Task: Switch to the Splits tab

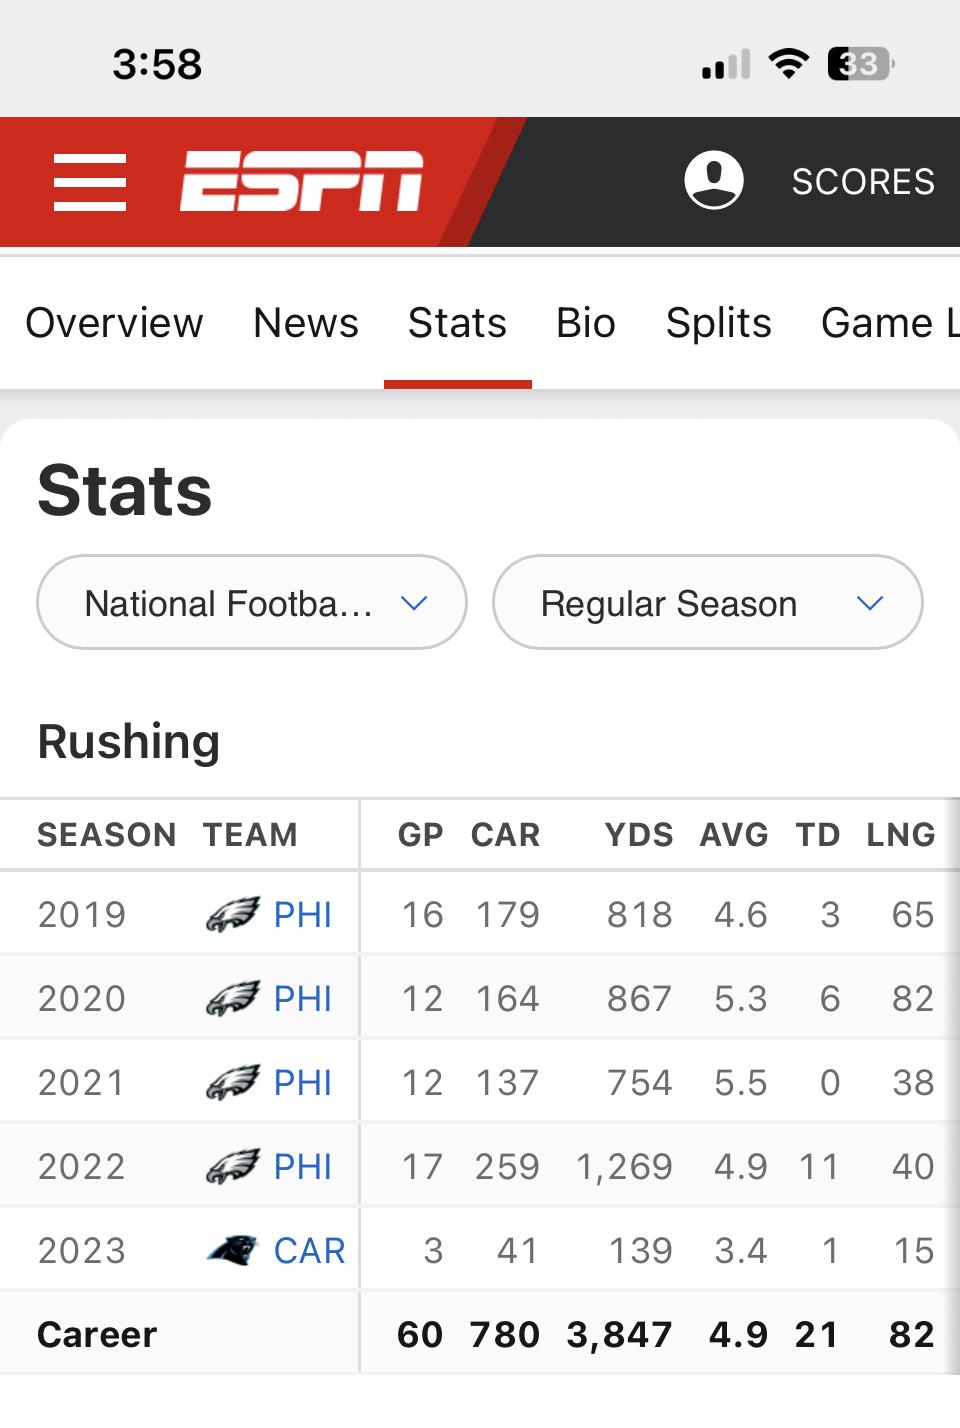Action: tap(719, 323)
